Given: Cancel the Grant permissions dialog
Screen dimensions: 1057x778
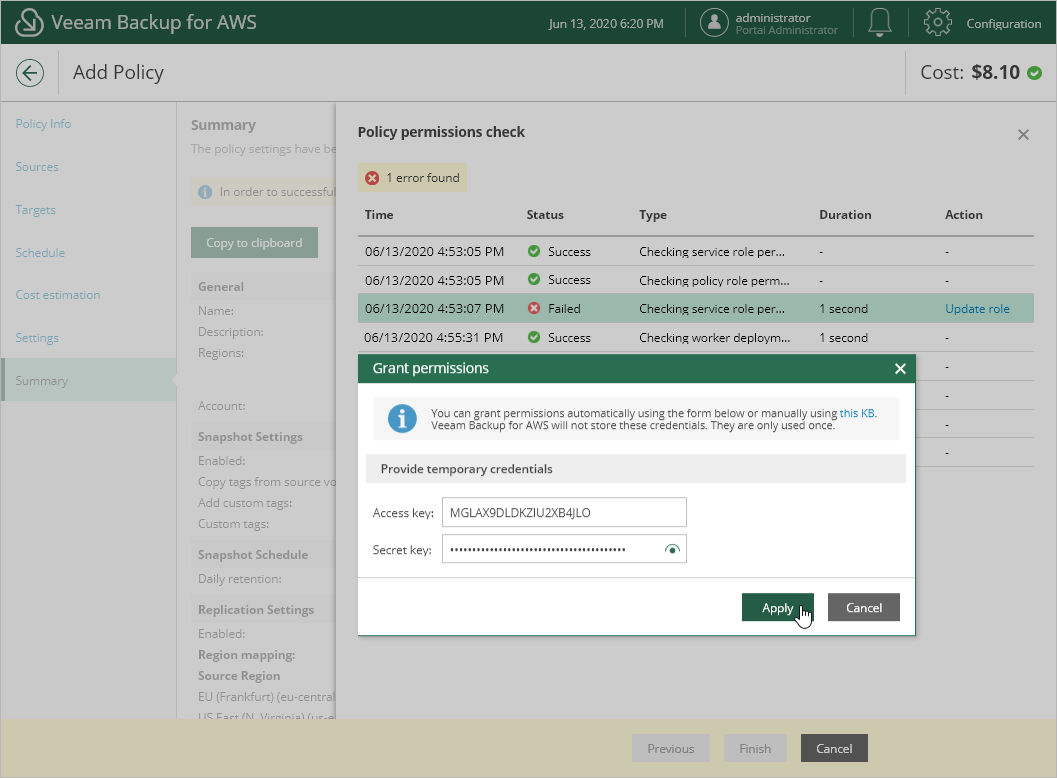Looking at the screenshot, I should coord(864,607).
